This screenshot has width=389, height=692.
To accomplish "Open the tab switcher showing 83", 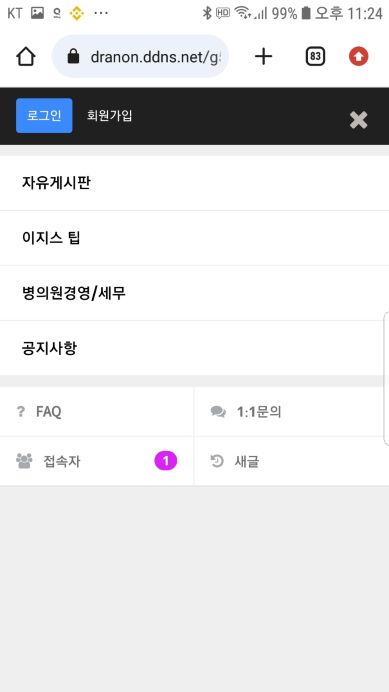I will tap(315, 56).
